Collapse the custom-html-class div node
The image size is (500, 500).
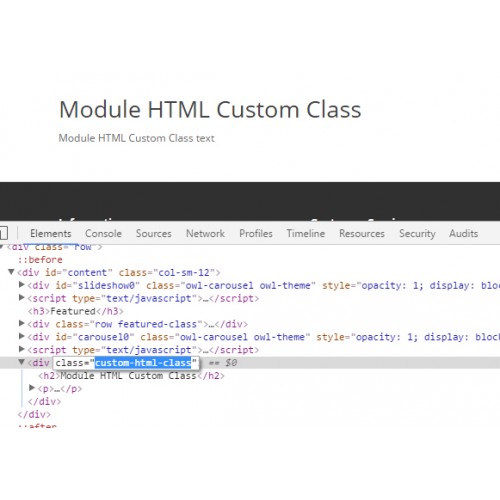pyautogui.click(x=22, y=362)
